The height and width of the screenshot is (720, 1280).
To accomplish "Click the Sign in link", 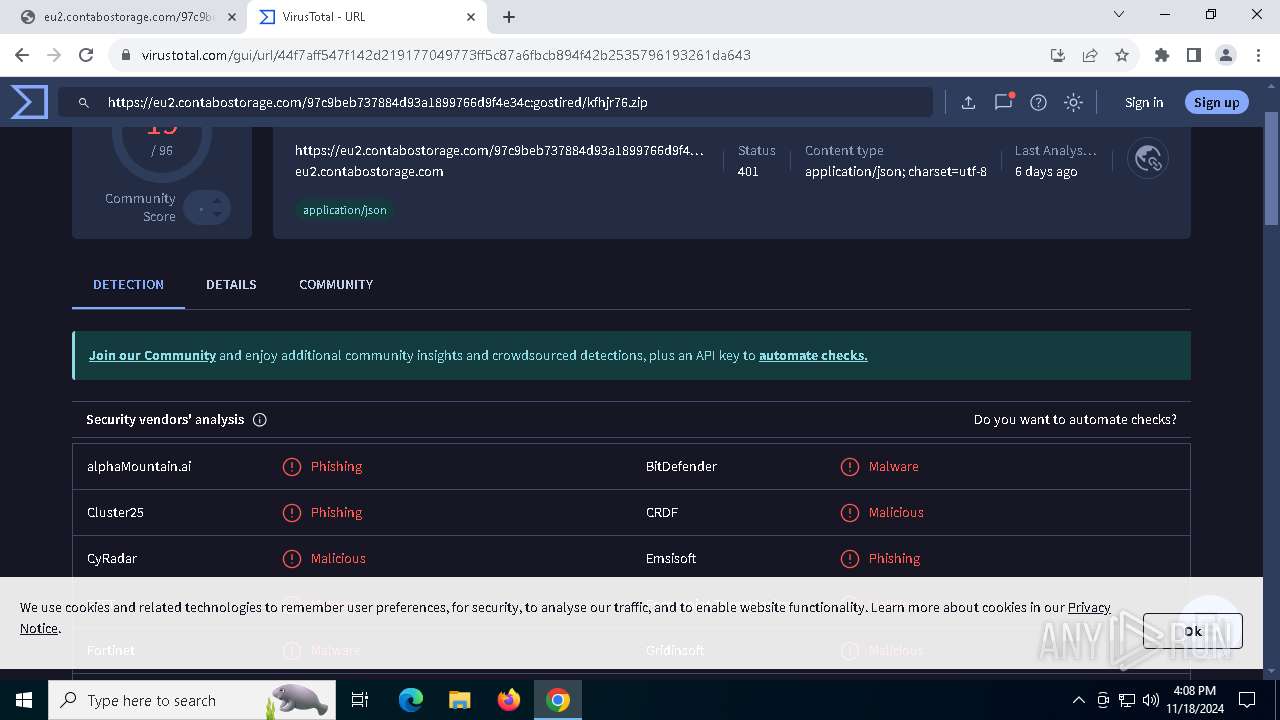I will point(1144,102).
